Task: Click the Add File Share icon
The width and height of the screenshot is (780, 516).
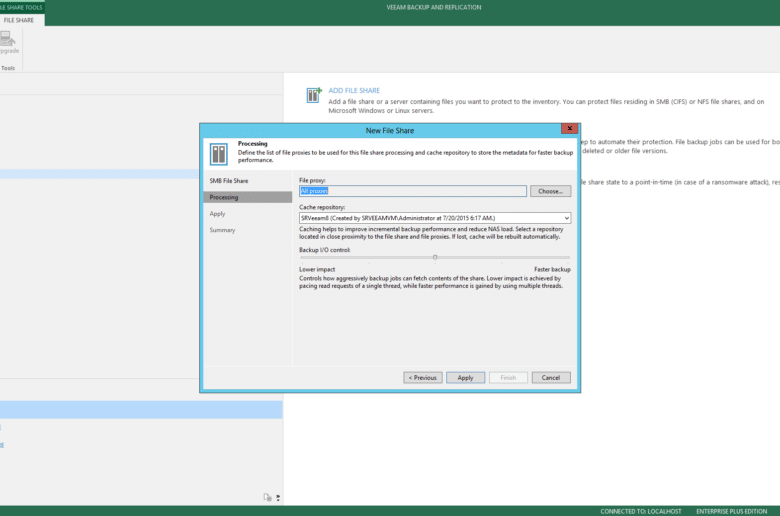Action: (313, 95)
